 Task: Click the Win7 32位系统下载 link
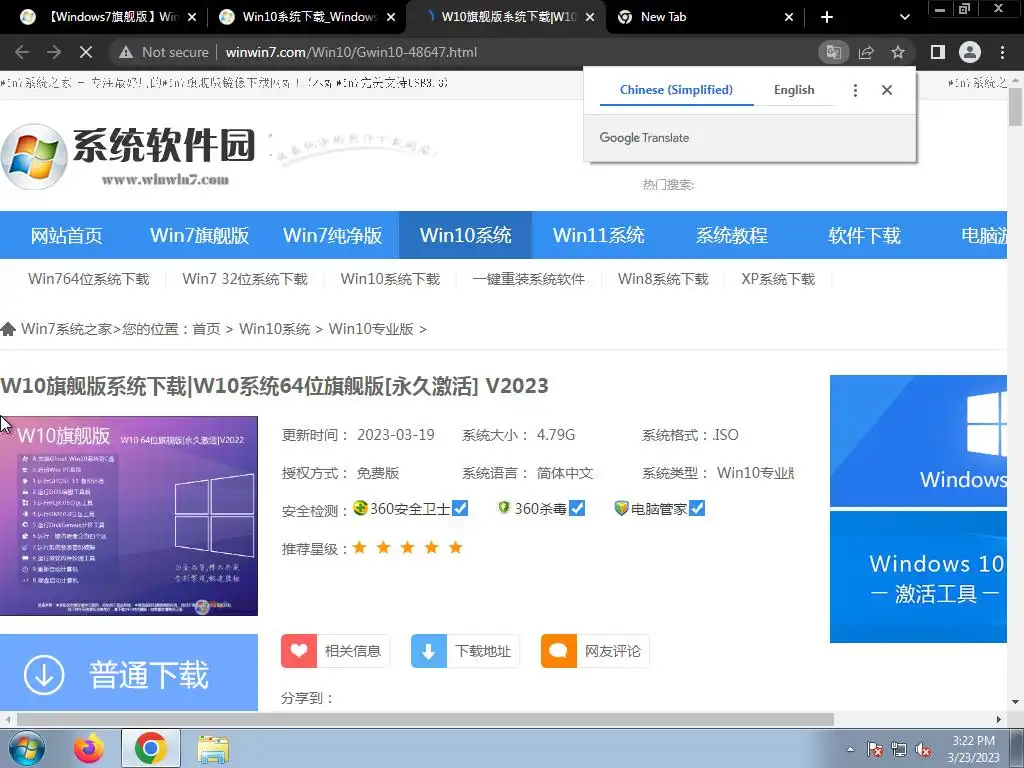[x=245, y=279]
